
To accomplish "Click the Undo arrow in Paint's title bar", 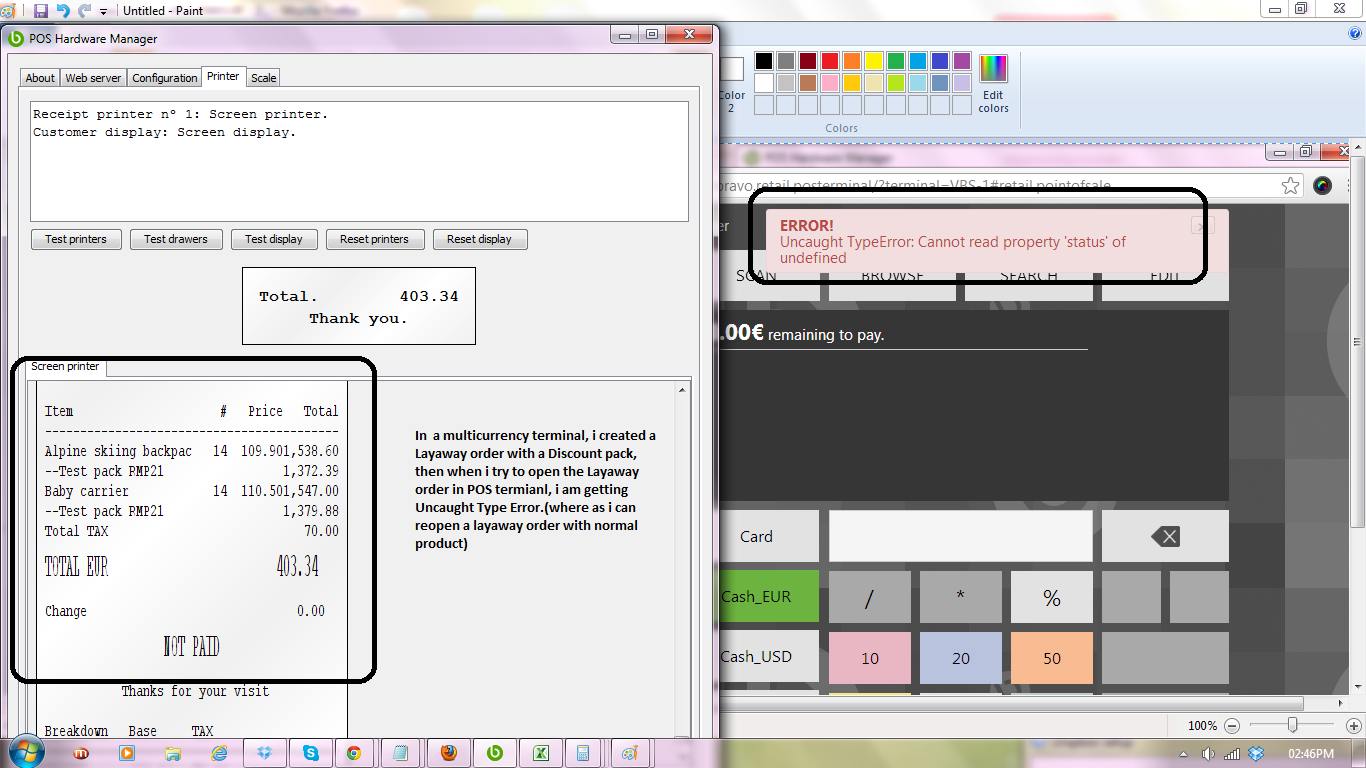I will 63,11.
